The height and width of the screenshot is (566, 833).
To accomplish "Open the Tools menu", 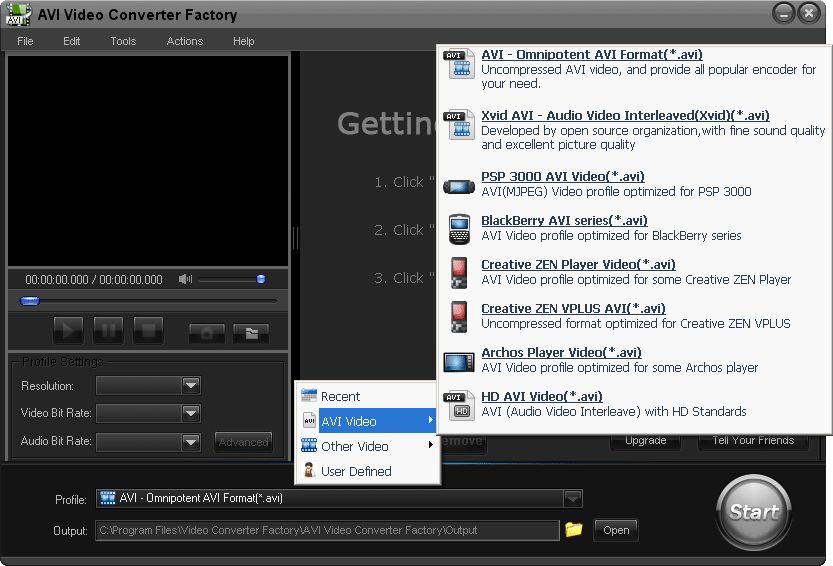I will 123,41.
